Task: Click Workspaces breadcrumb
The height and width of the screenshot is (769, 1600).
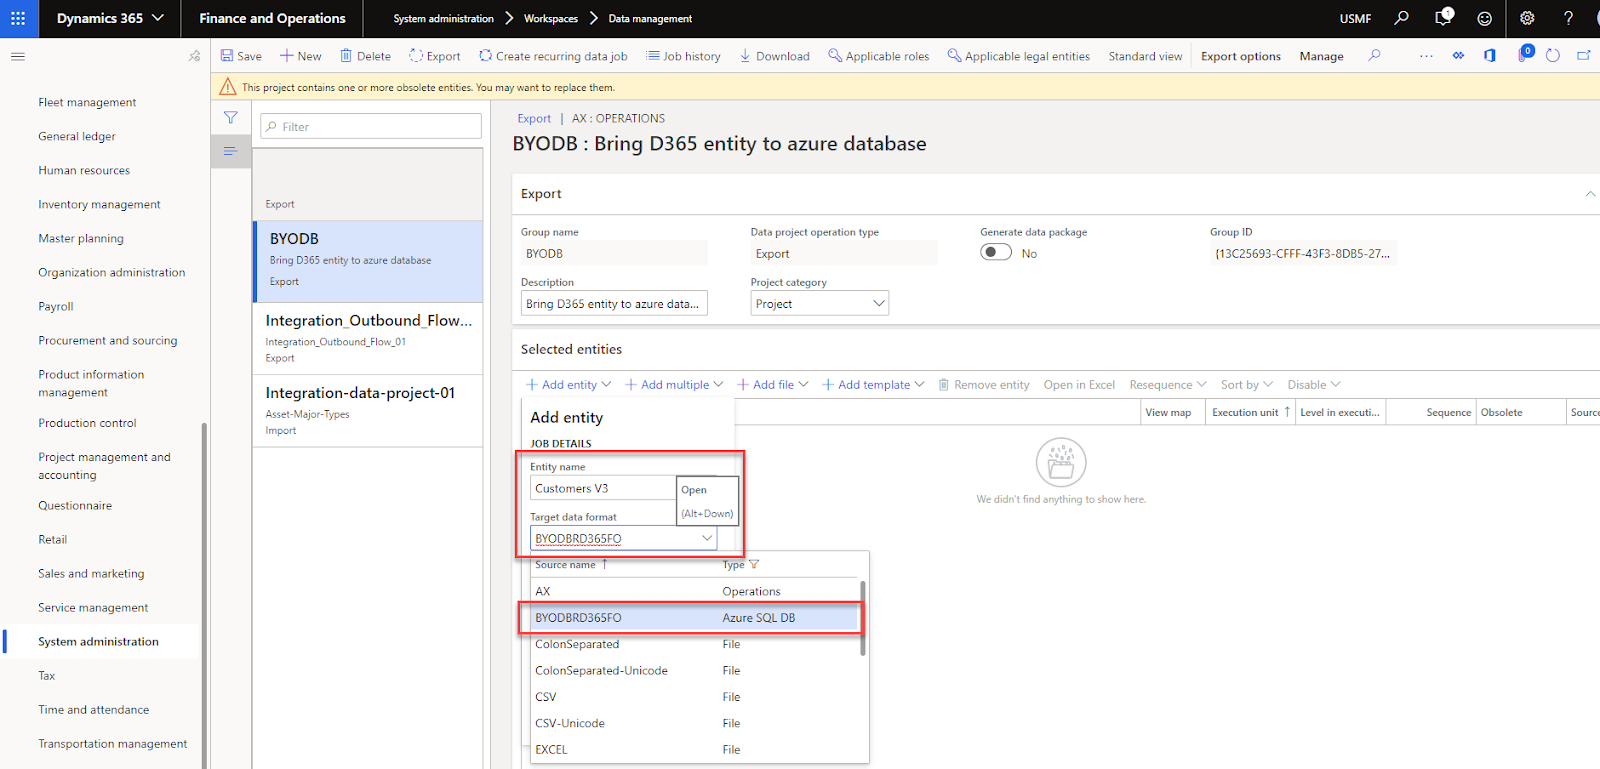Action: click(x=551, y=18)
